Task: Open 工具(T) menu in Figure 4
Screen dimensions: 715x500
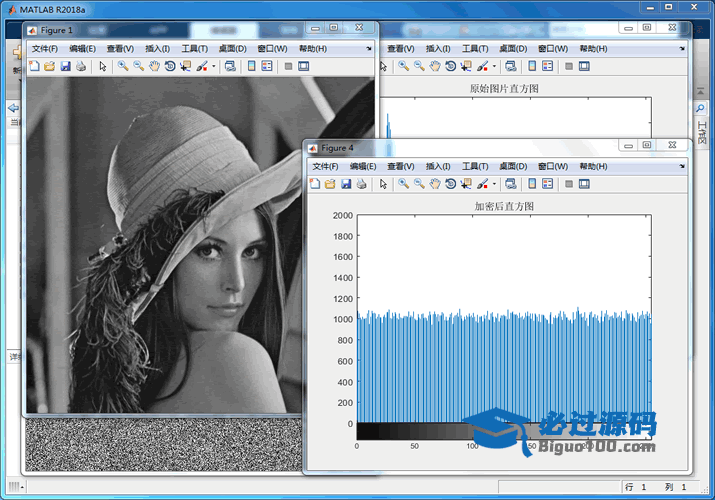Action: pyautogui.click(x=475, y=166)
